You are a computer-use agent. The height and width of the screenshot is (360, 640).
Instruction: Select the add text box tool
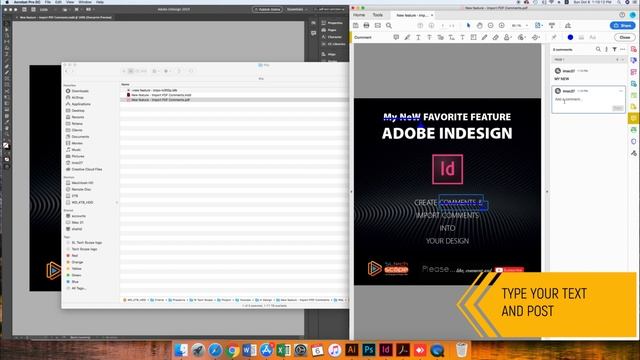click(x=473, y=37)
